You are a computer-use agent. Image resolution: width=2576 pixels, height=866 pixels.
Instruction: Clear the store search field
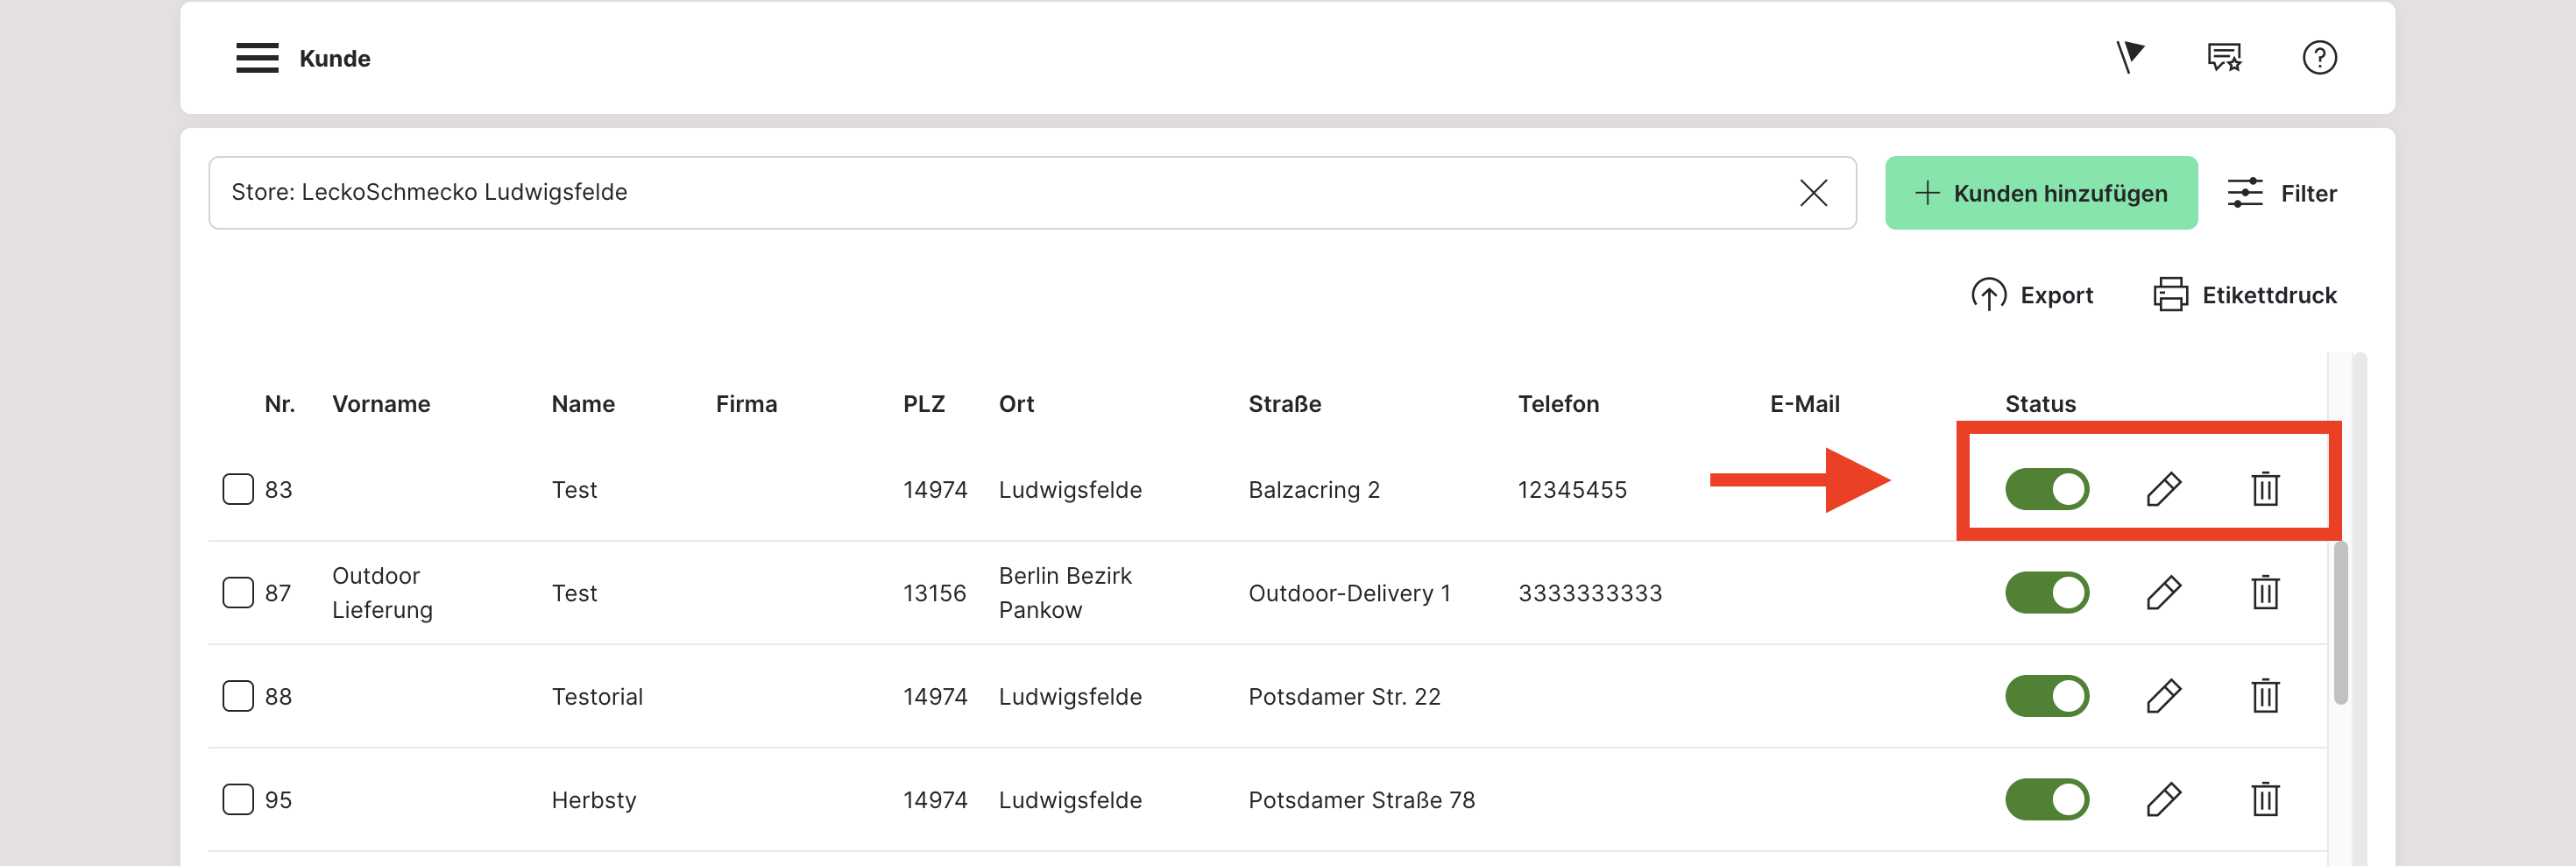tap(1813, 193)
